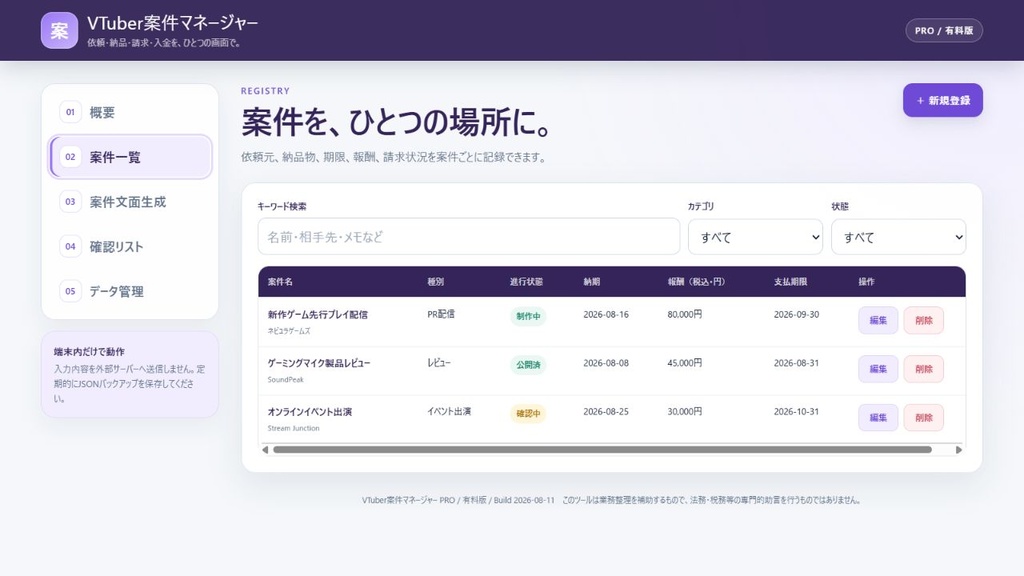The image size is (1024, 576).
Task: Click the 案件名 column header
Action: pyautogui.click(x=280, y=281)
